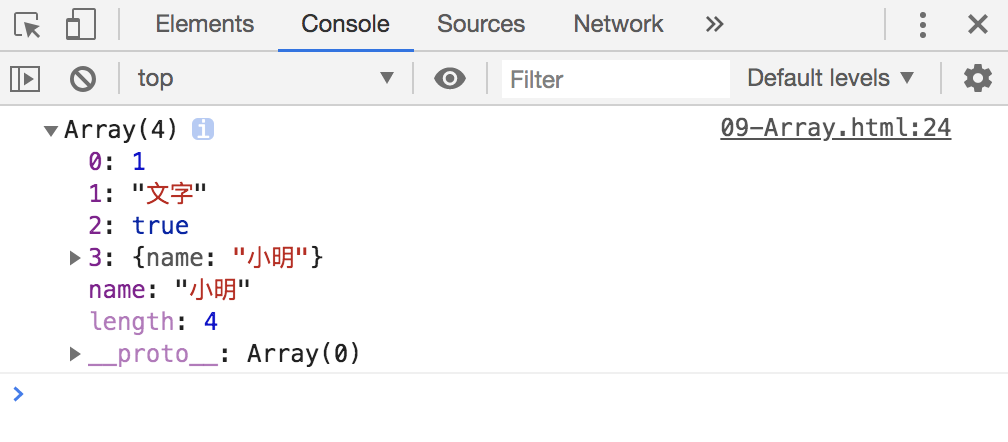Show more tabs with double chevron

pos(714,24)
